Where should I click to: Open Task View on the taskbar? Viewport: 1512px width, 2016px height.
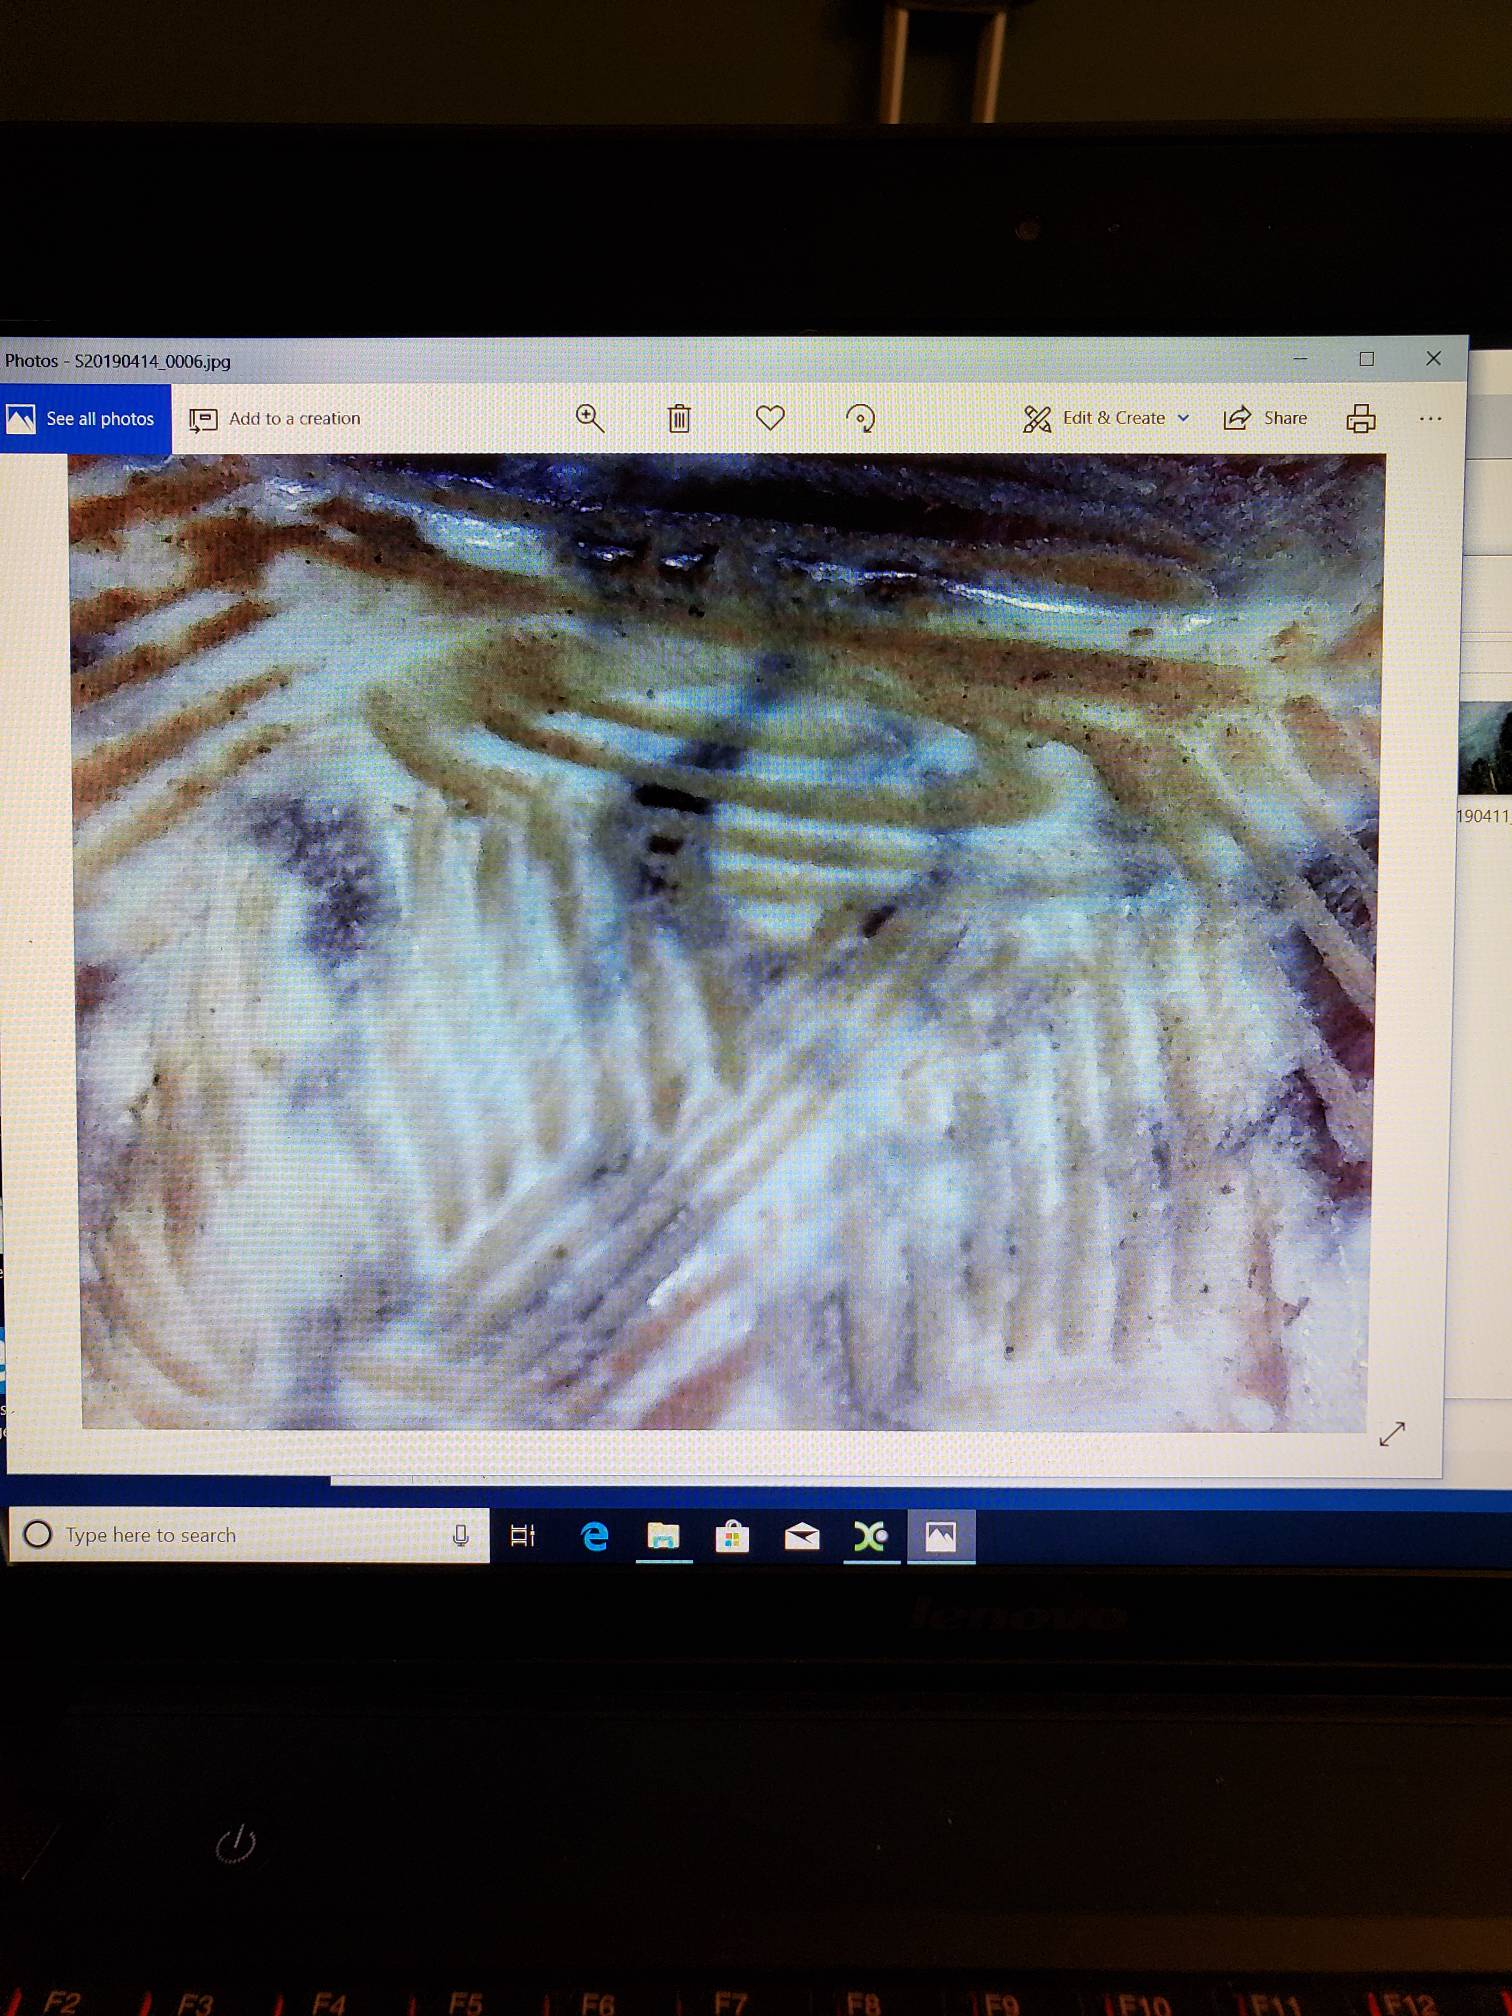pyautogui.click(x=523, y=1535)
